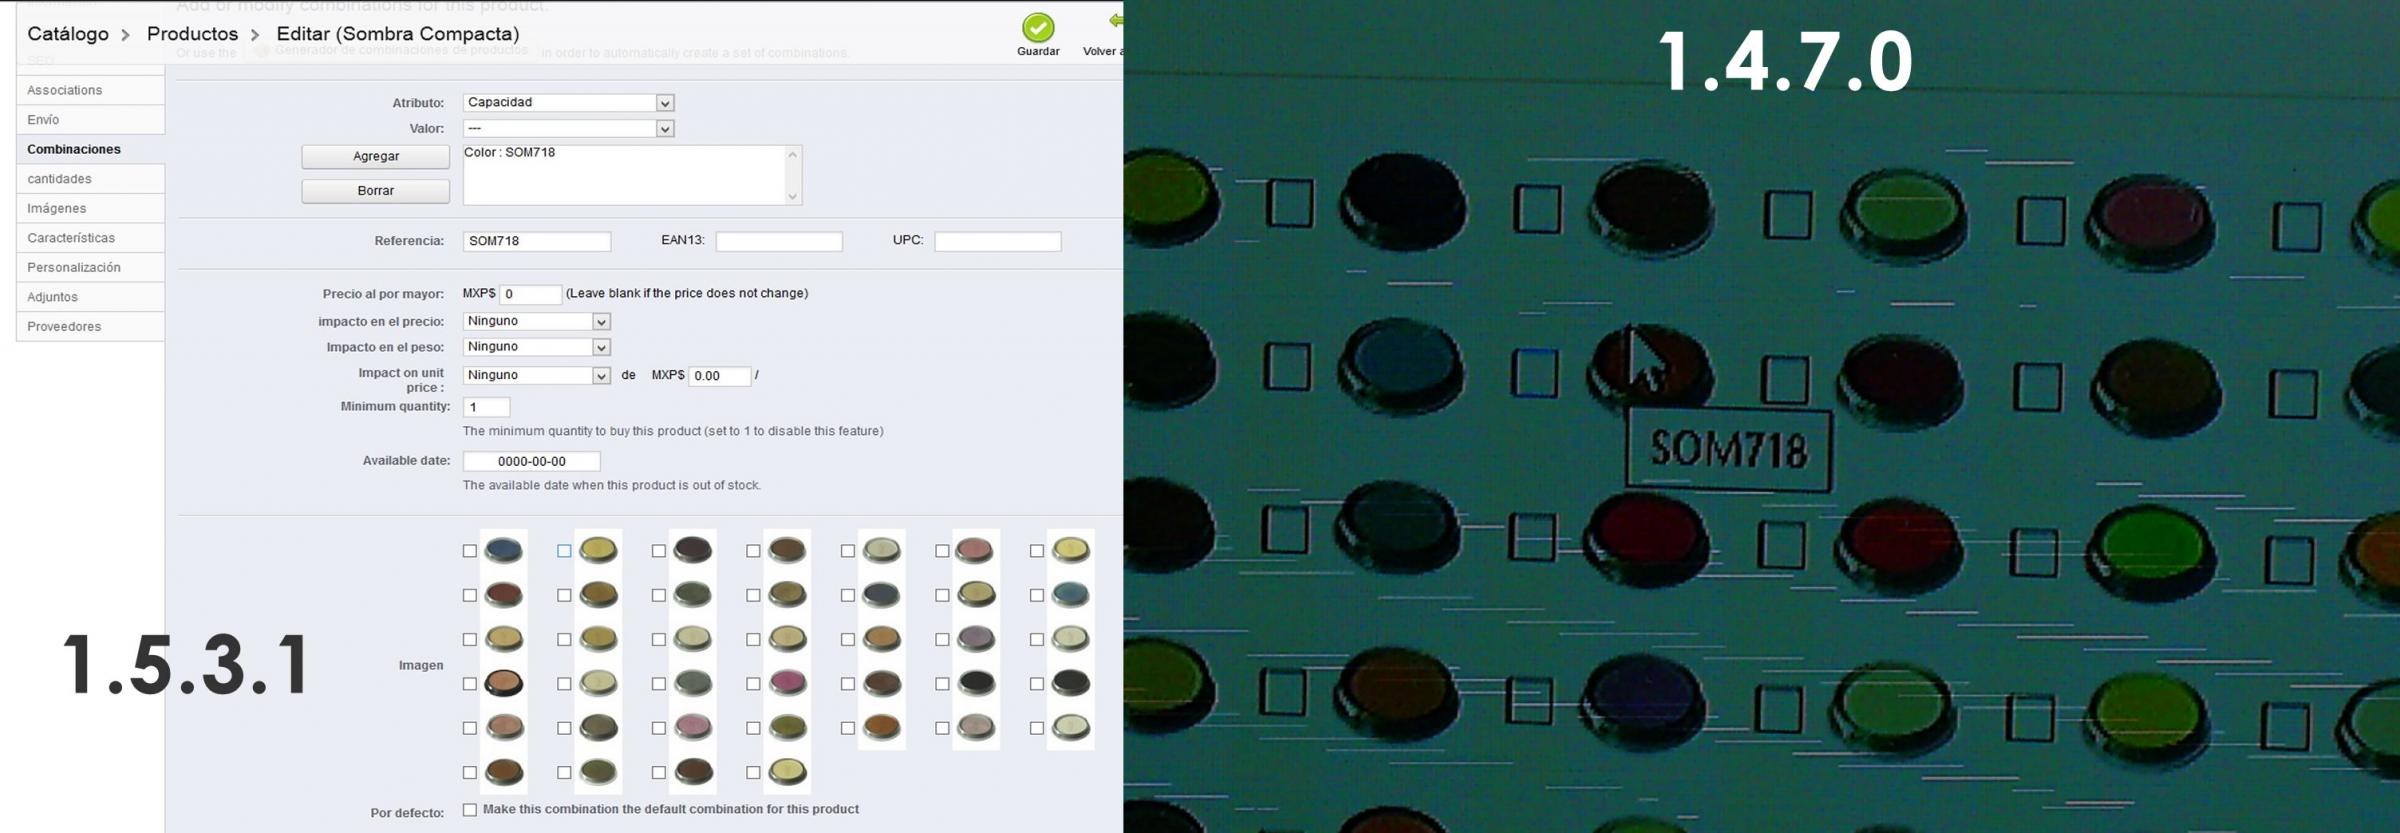The height and width of the screenshot is (833, 2400).
Task: Select the pale yellow thumbnail ending the bottom Imagen row
Action: 787,772
